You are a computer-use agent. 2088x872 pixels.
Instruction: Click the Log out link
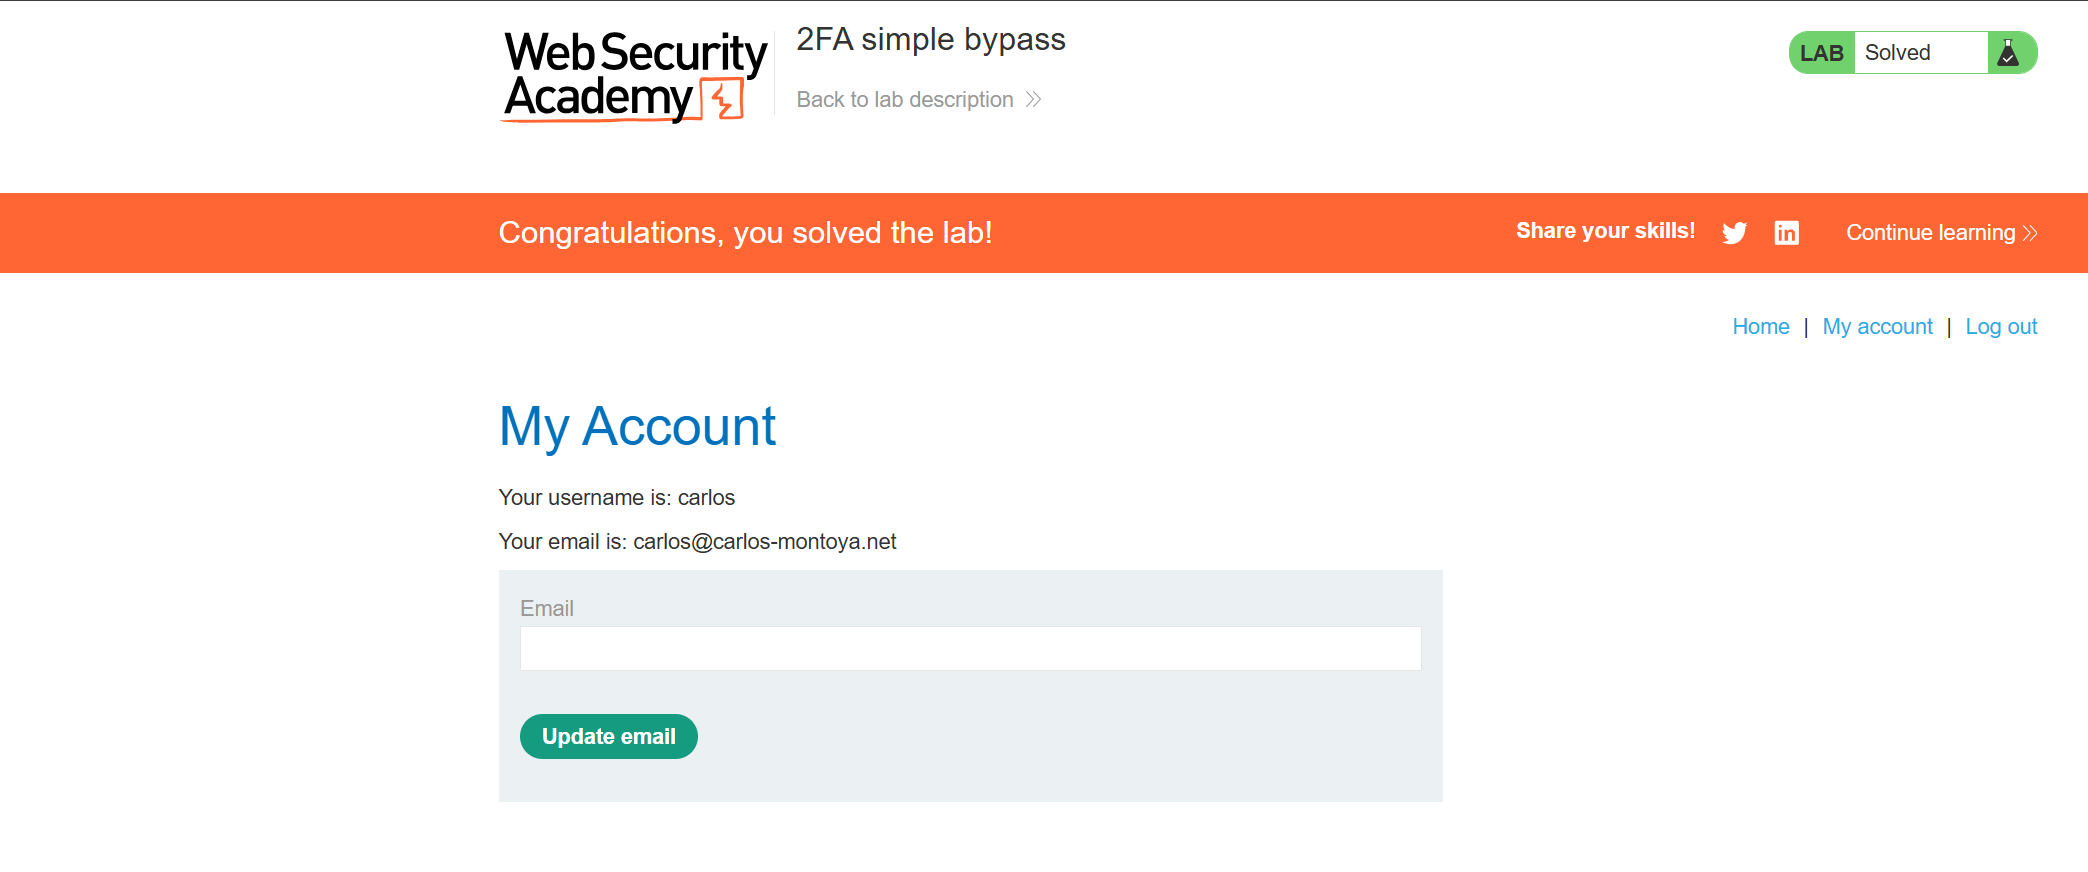(2001, 327)
